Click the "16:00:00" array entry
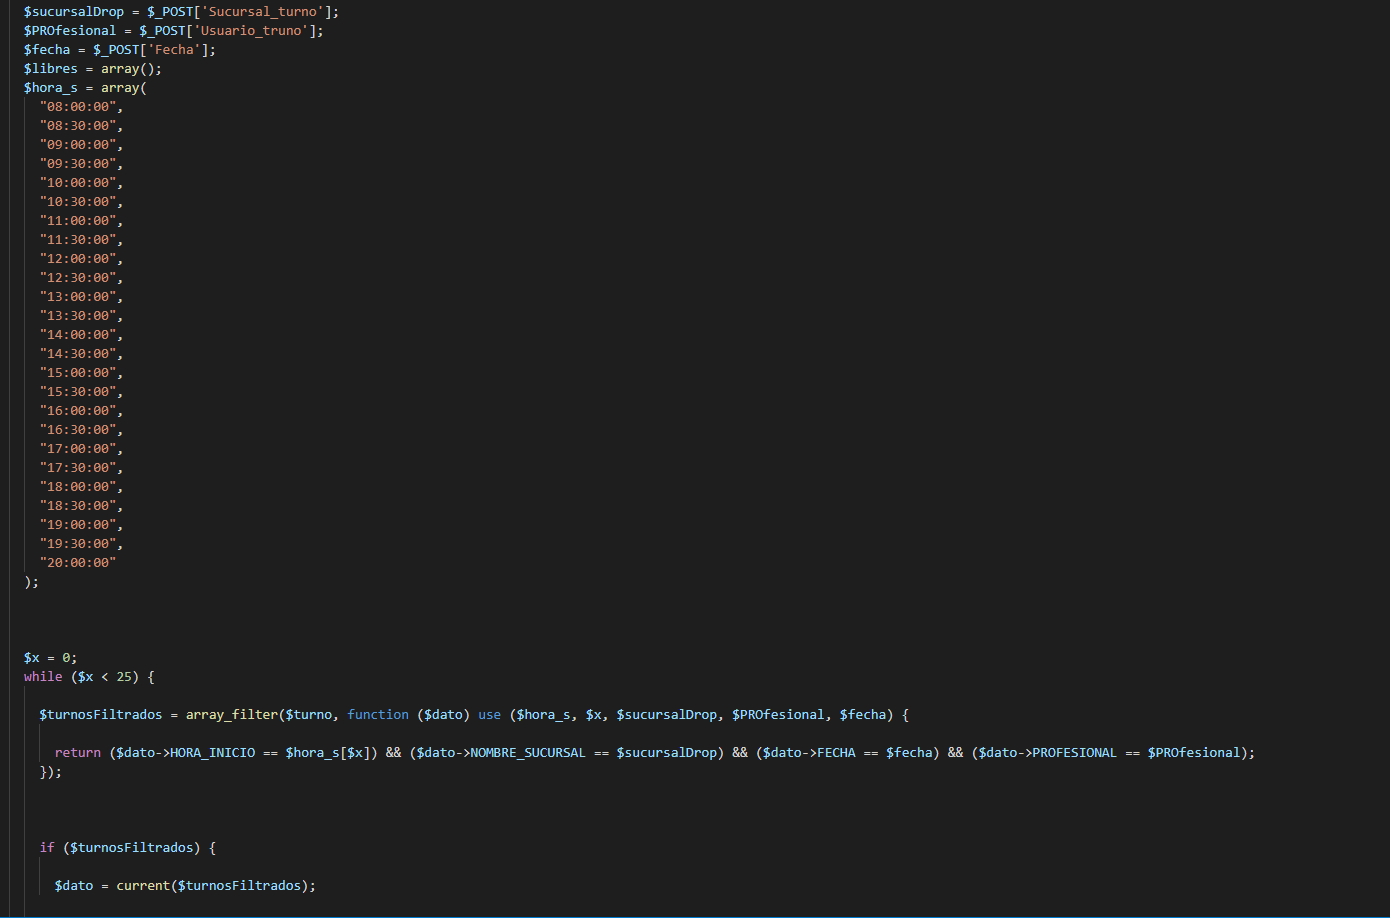Viewport: 1390px width, 918px height. [x=78, y=411]
